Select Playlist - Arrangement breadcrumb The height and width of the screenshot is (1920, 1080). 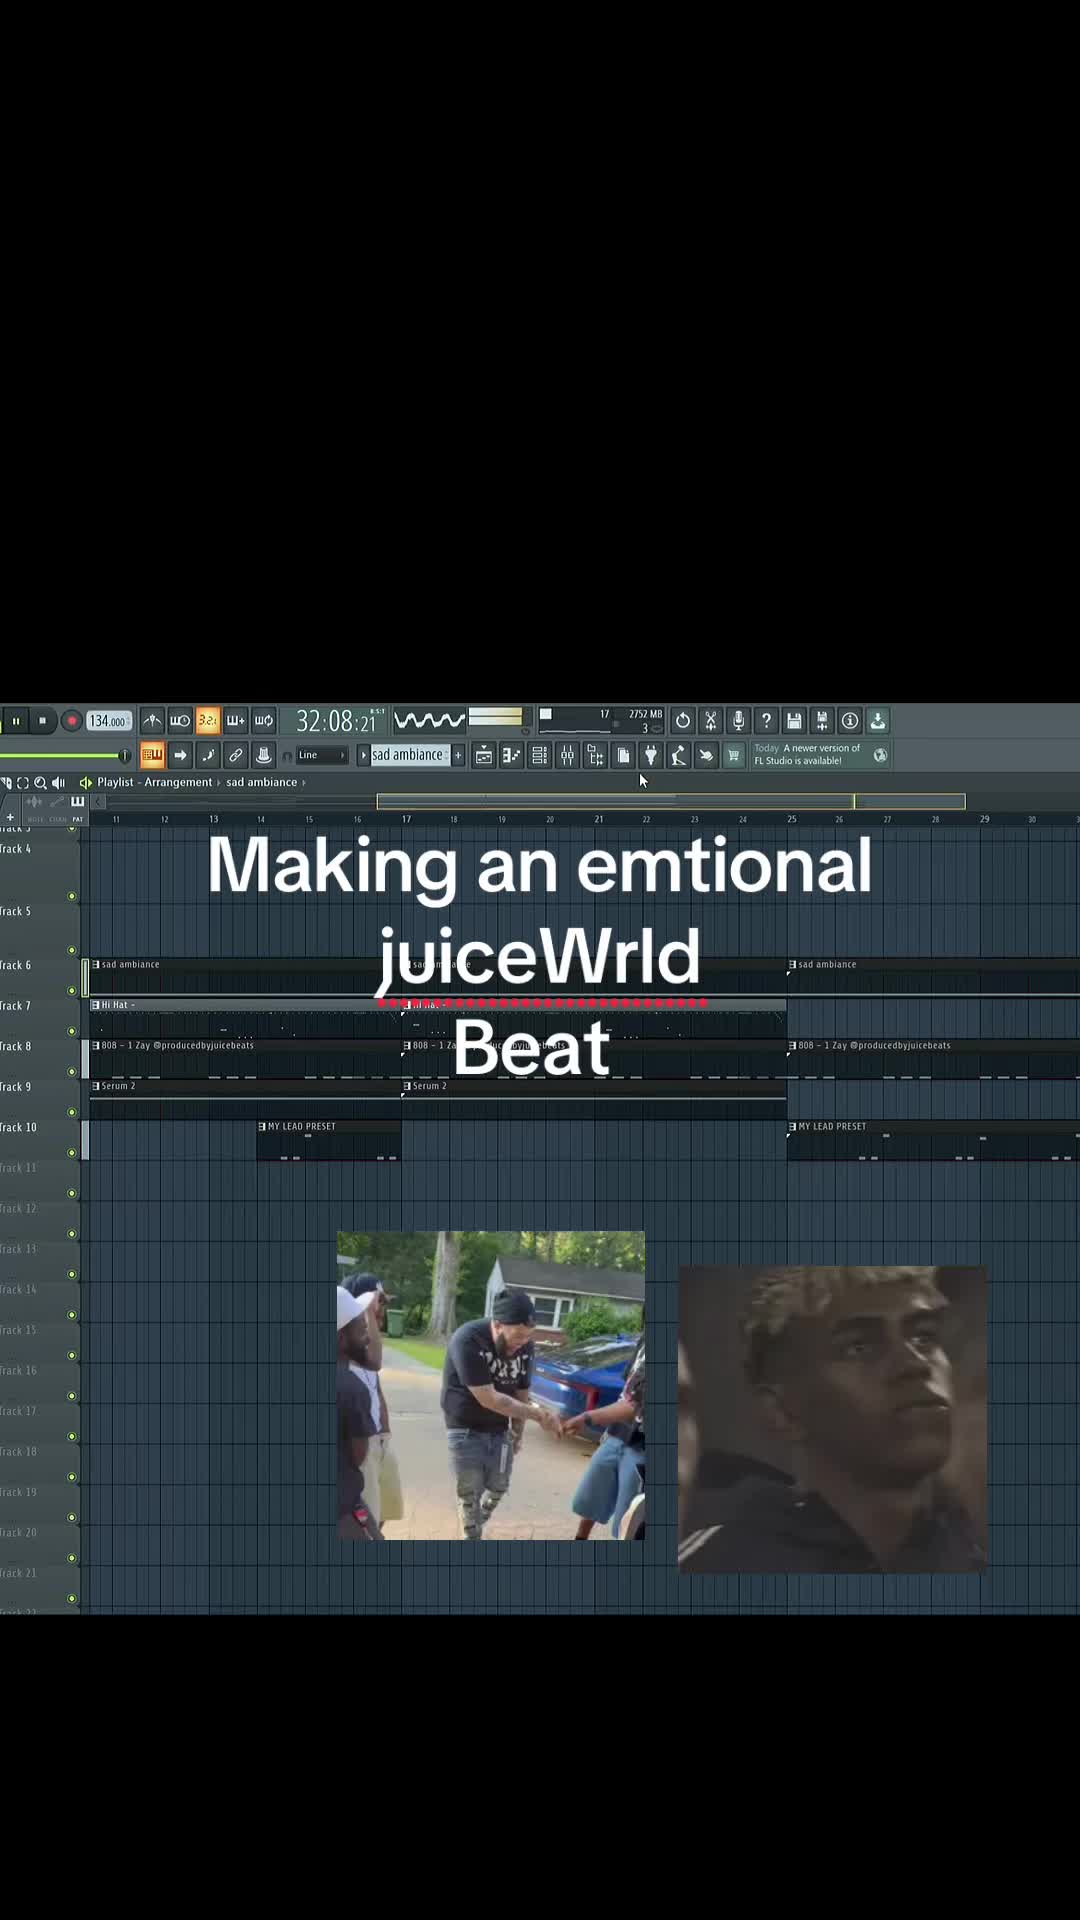(154, 782)
